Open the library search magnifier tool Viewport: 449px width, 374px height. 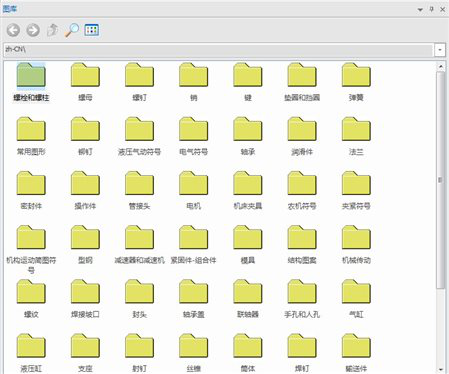(x=72, y=30)
